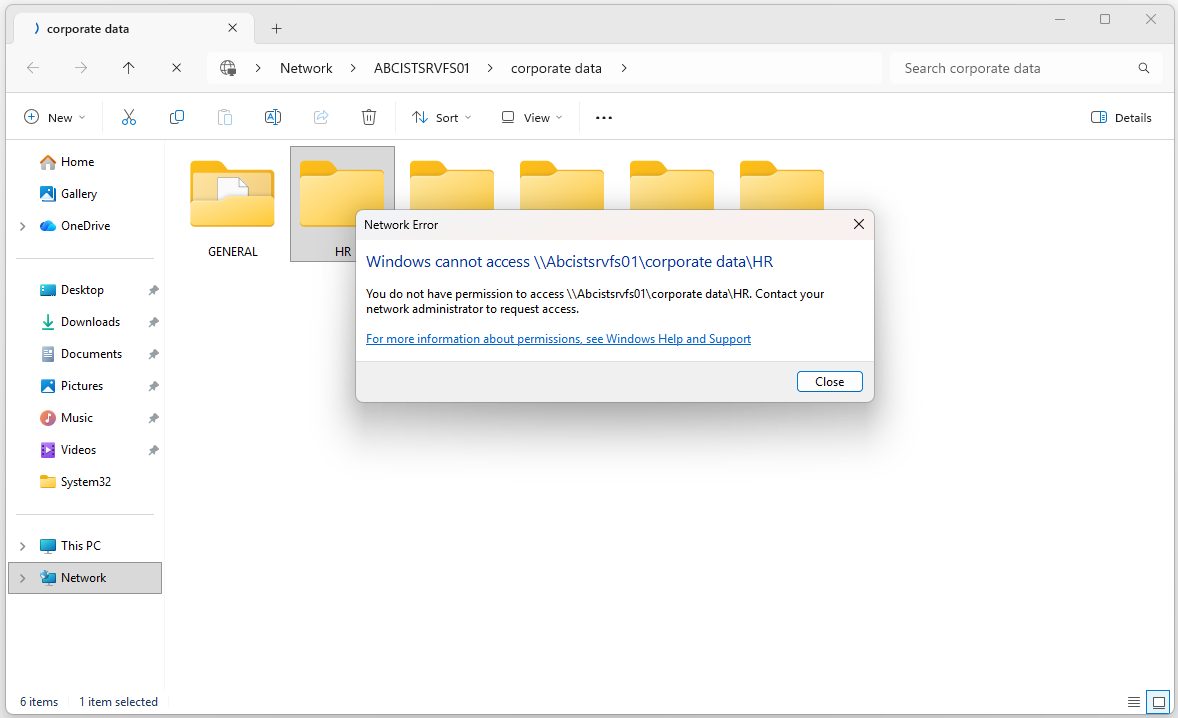Expand the OneDrive tree node
Screen dimensions: 1178x718
[x=23, y=226]
